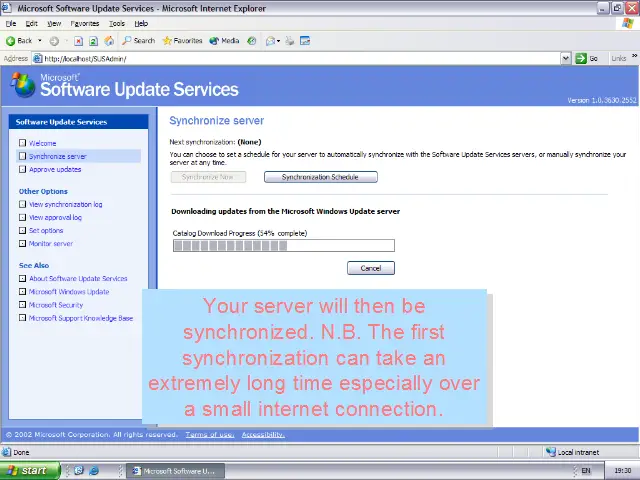
Task: Click the Print toolbar icon
Action: click(290, 41)
